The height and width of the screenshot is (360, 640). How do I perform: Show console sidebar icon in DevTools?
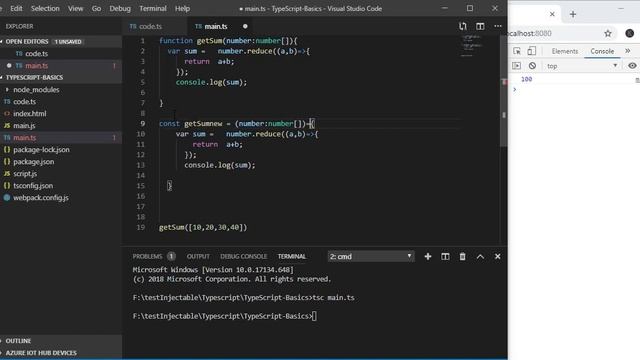(x=516, y=66)
